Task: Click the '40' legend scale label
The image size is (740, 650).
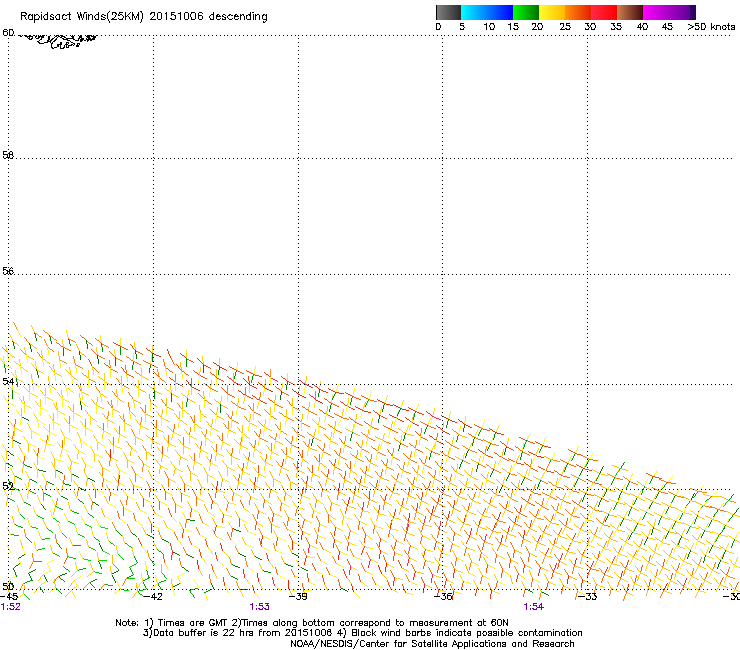Action: pos(642,27)
